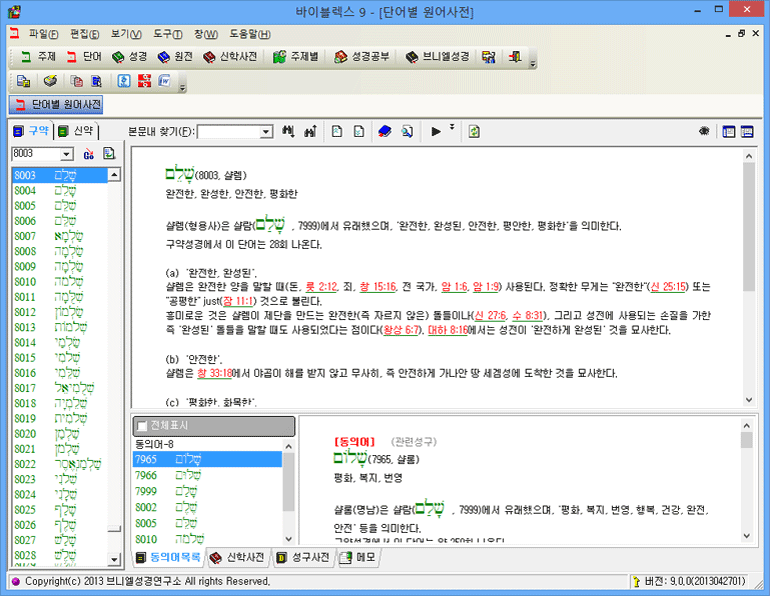Toggle the 전체표시 checkbox

click(142, 426)
